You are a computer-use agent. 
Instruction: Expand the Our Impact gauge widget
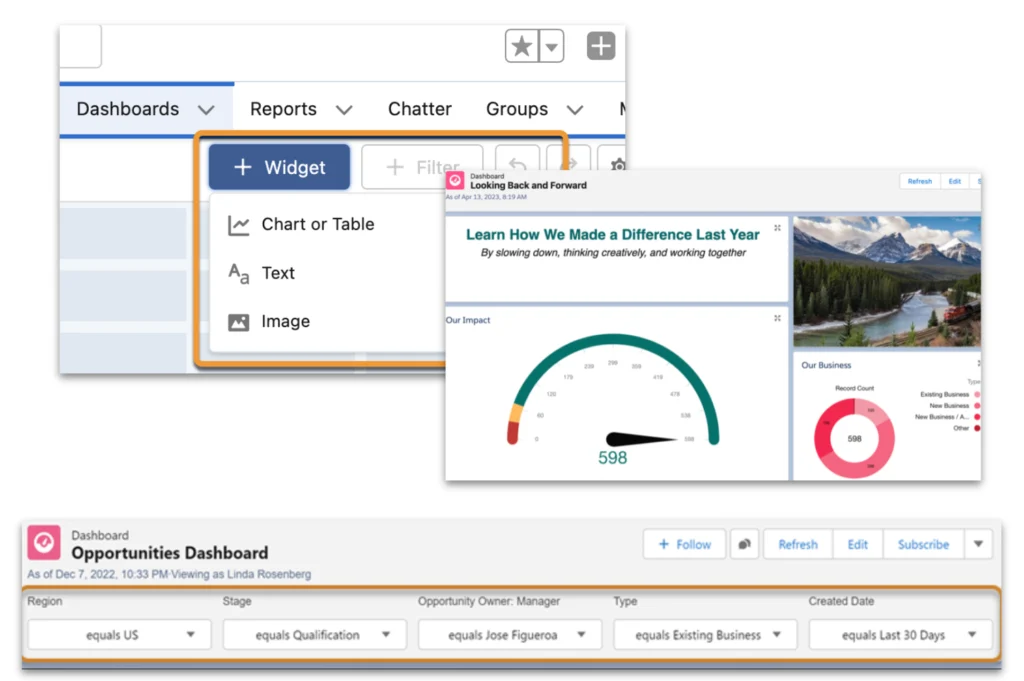[777, 318]
